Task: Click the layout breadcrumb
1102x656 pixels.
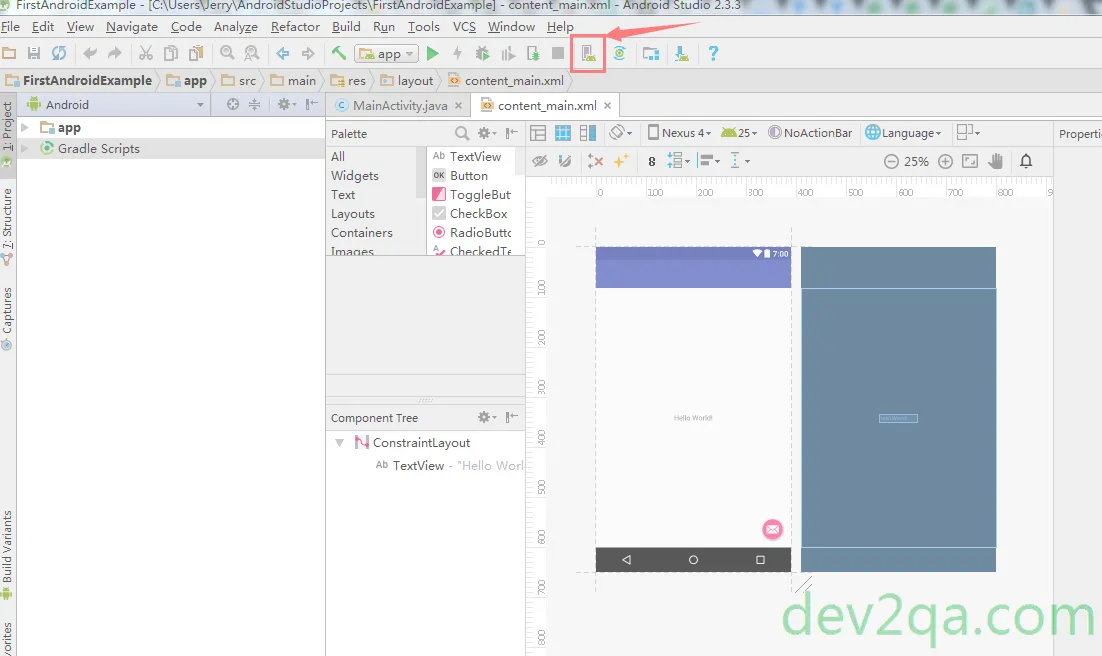Action: (407, 81)
